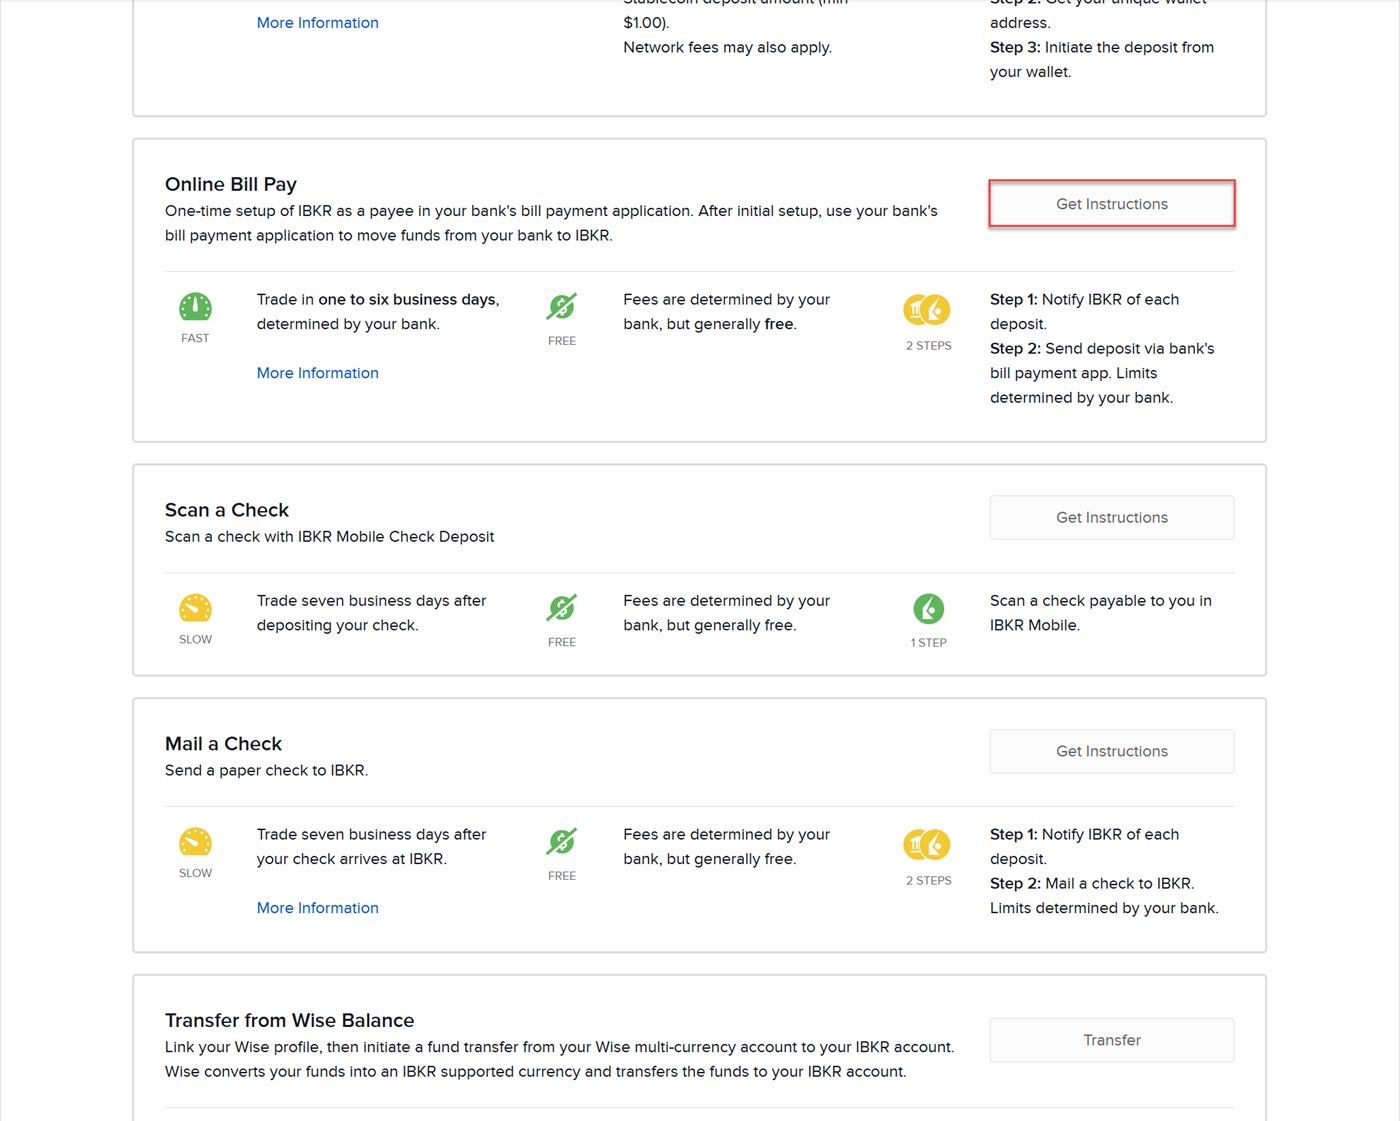
Task: Open More Information link under Online Bill Pay
Action: pyautogui.click(x=317, y=373)
